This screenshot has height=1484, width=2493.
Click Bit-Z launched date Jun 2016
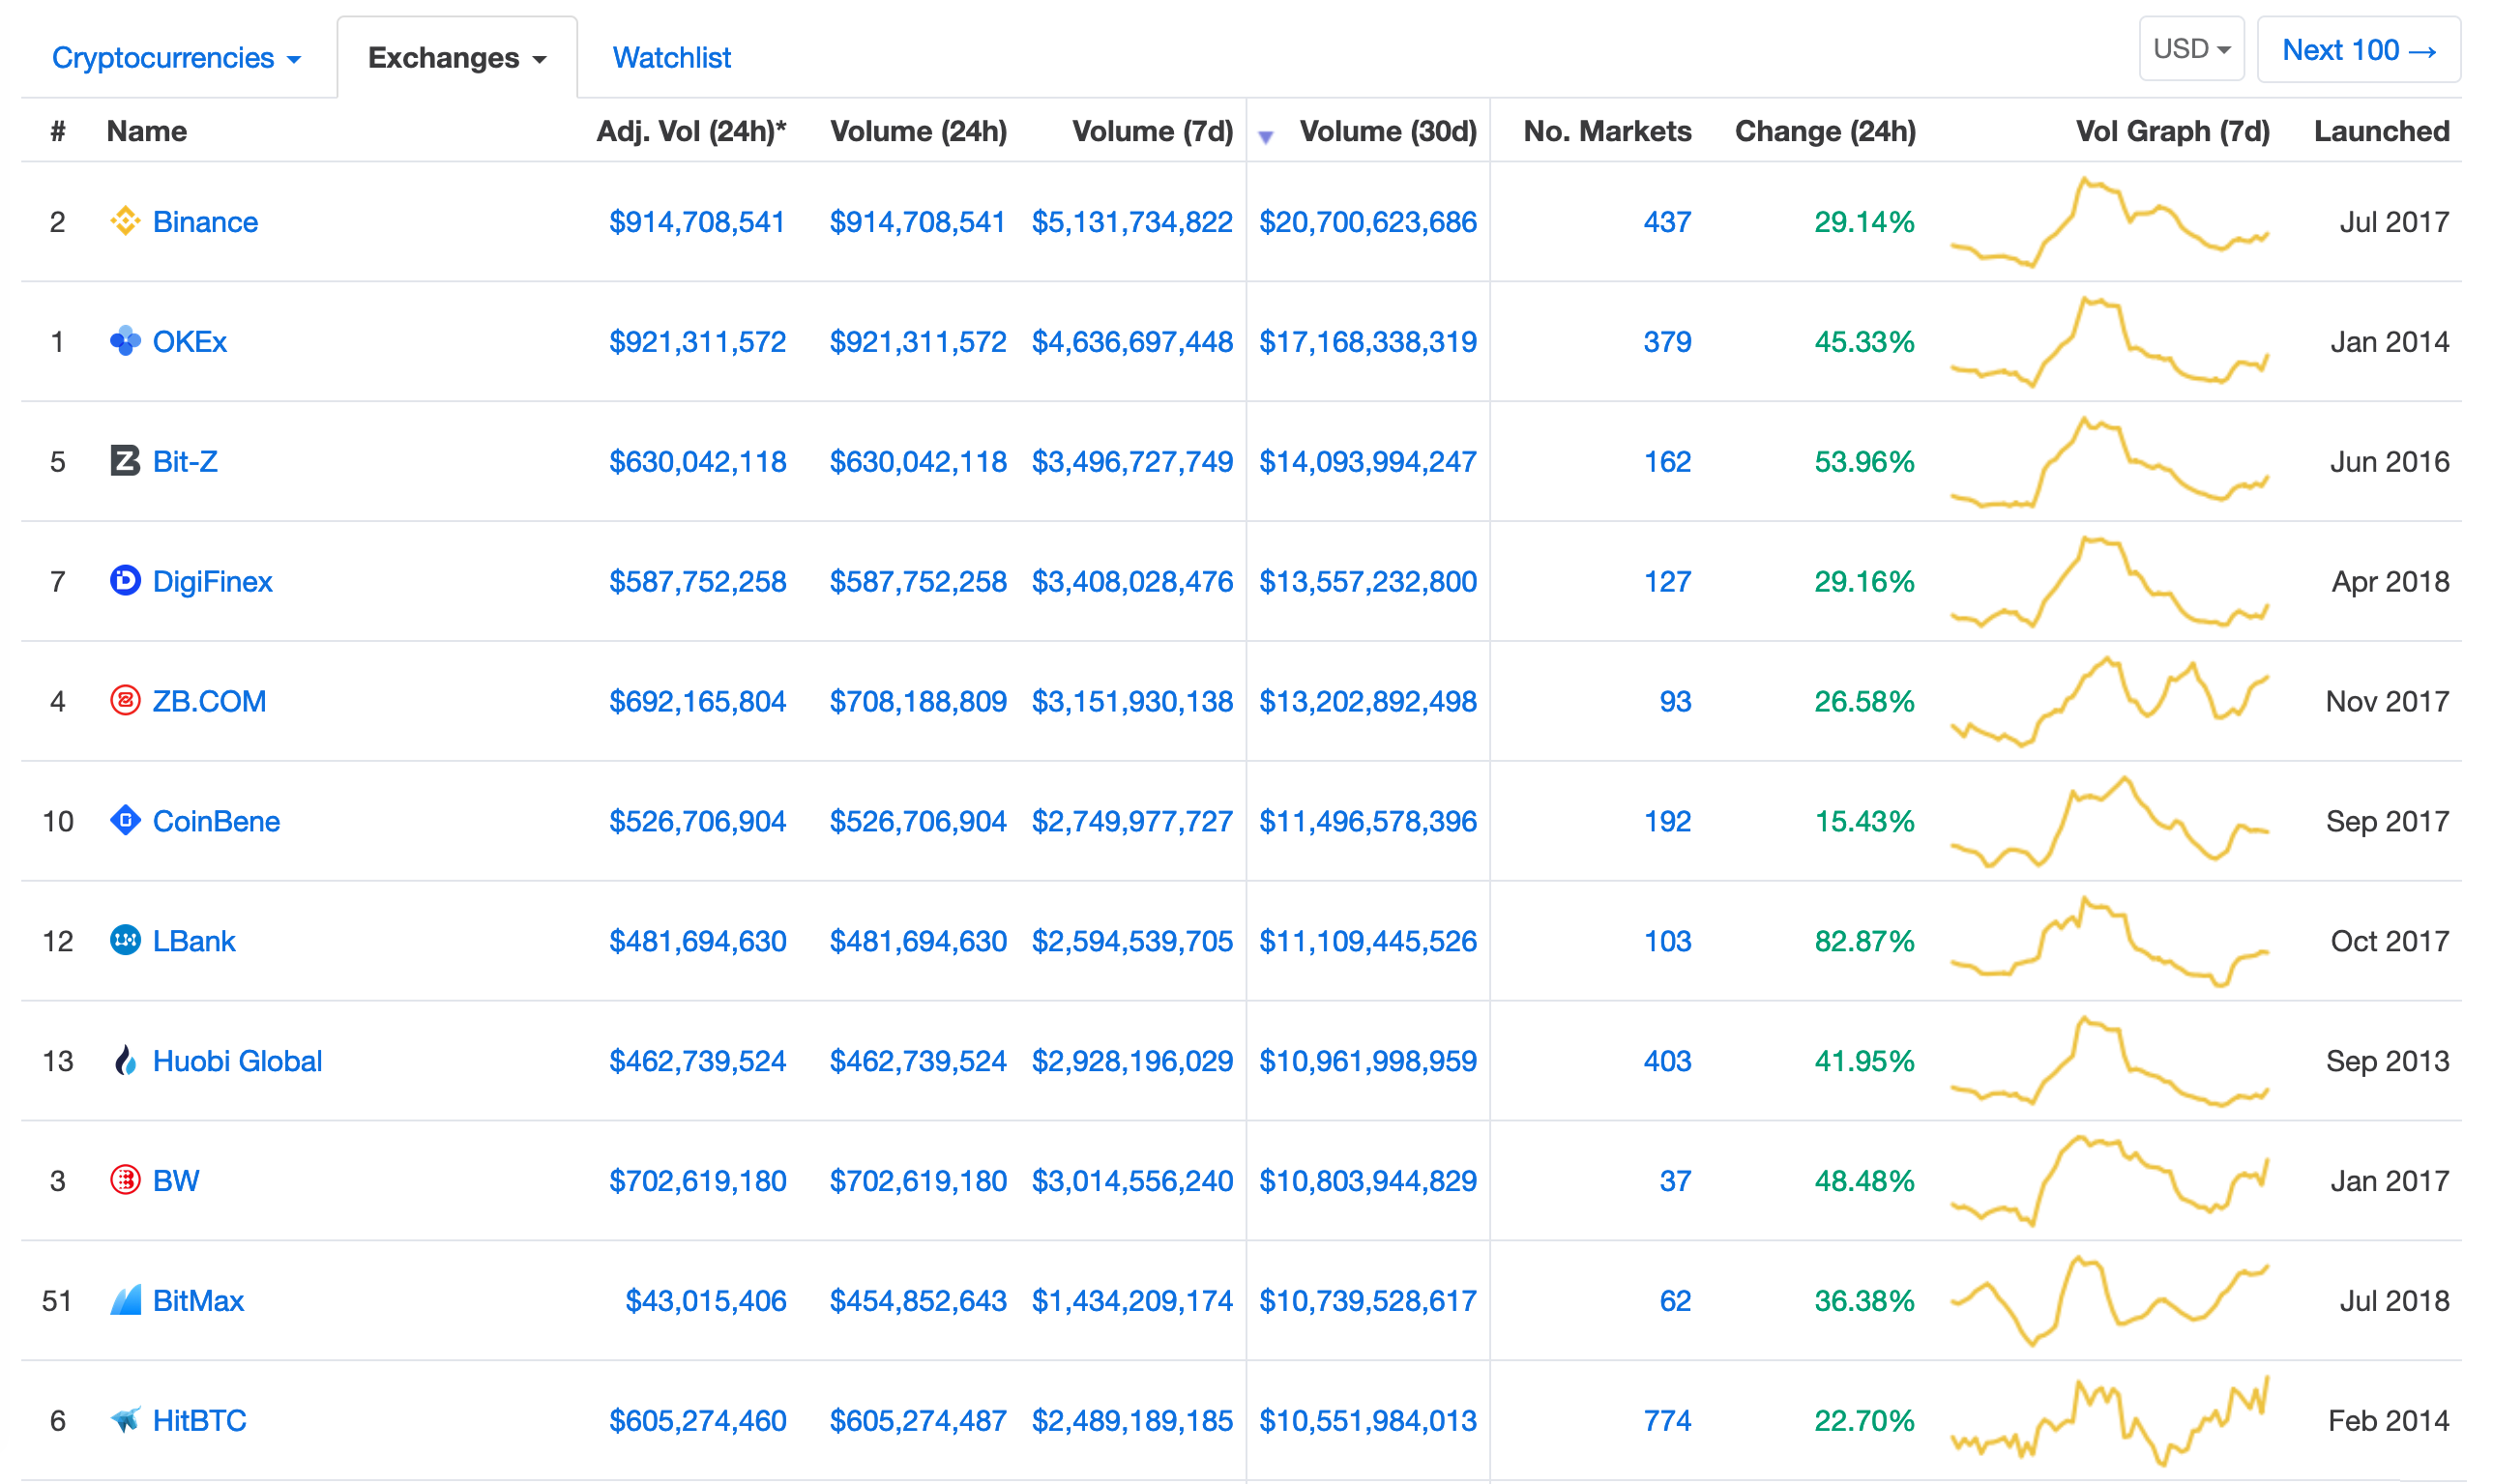point(2389,462)
